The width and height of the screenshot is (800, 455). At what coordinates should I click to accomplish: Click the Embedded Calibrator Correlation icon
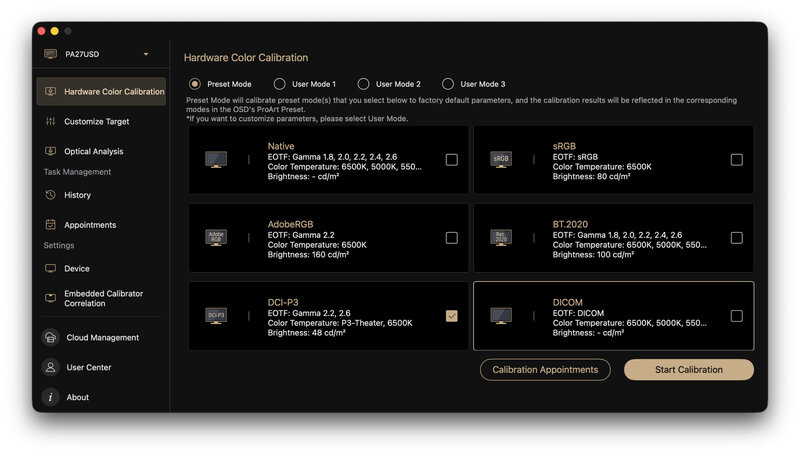point(50,298)
